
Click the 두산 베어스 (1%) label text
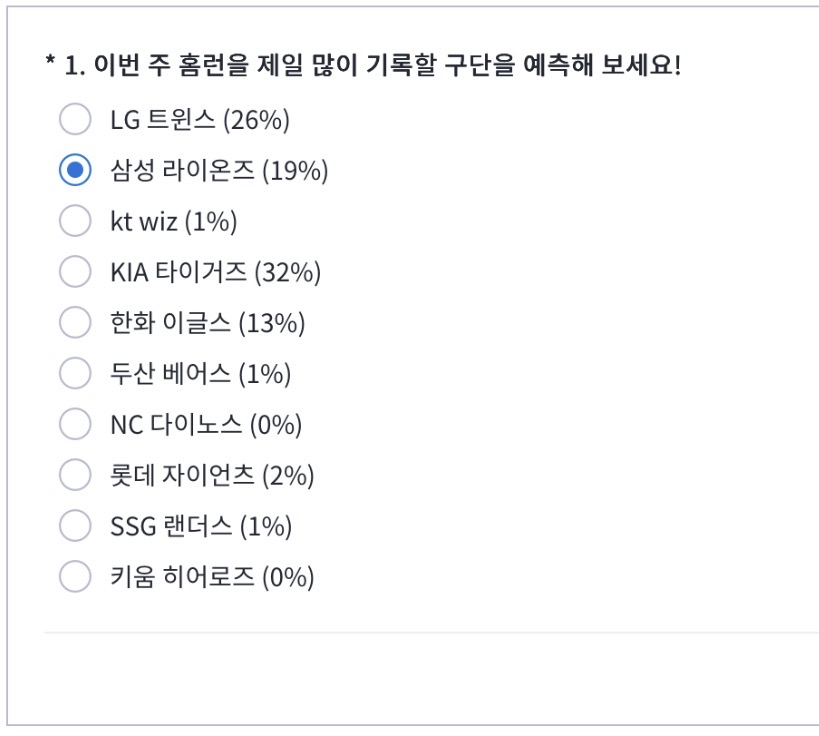click(201, 374)
